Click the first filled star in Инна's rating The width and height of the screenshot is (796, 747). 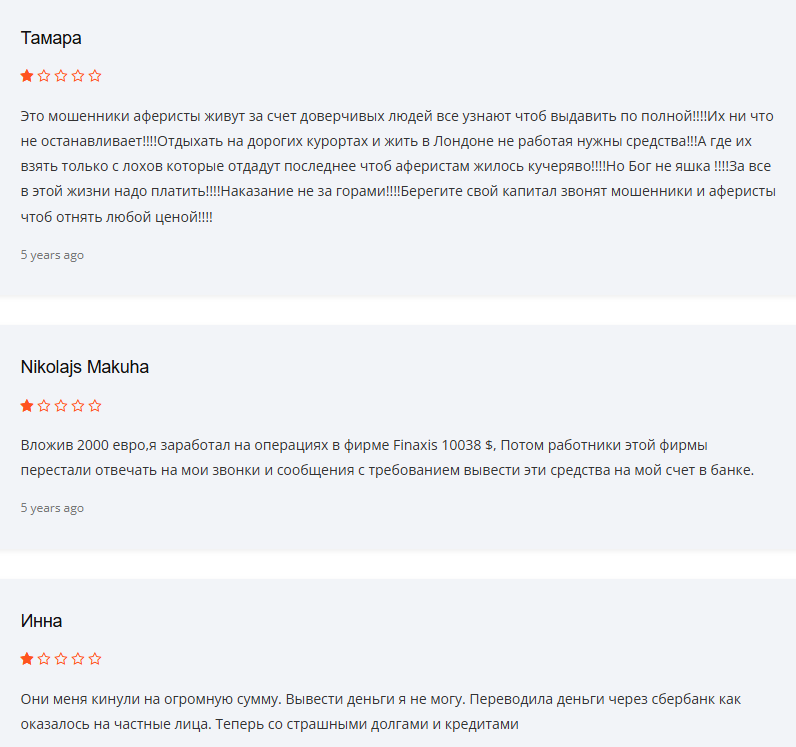click(27, 659)
